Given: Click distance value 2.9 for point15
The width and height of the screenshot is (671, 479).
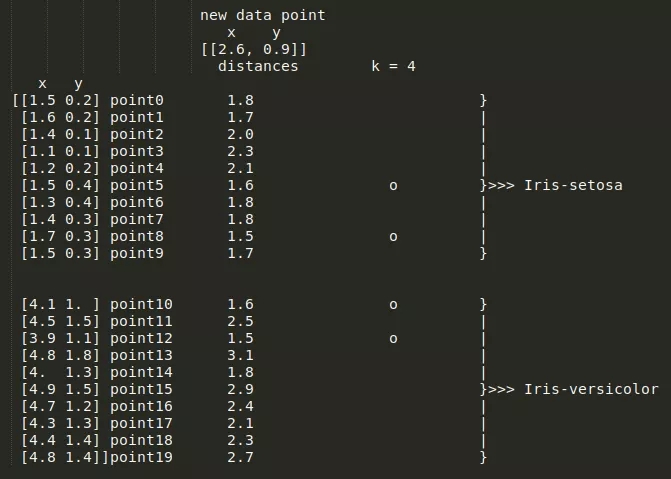Looking at the screenshot, I should point(240,389).
